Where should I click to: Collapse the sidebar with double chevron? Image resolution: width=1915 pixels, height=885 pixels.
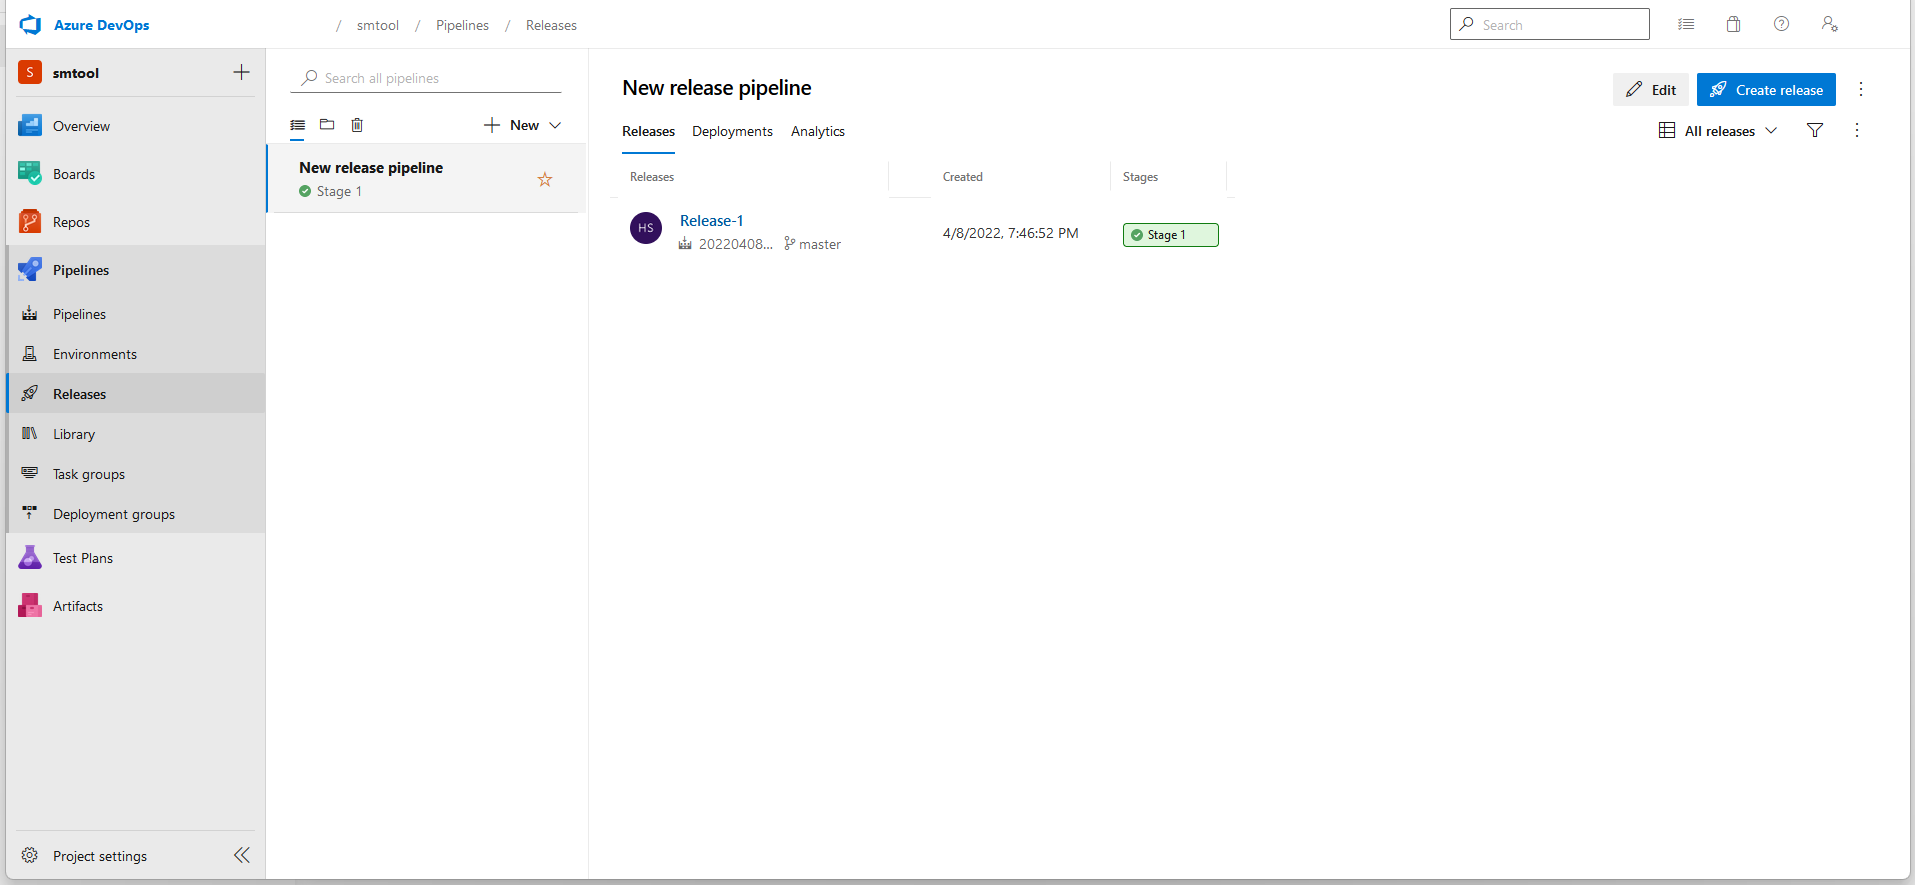[x=242, y=855]
